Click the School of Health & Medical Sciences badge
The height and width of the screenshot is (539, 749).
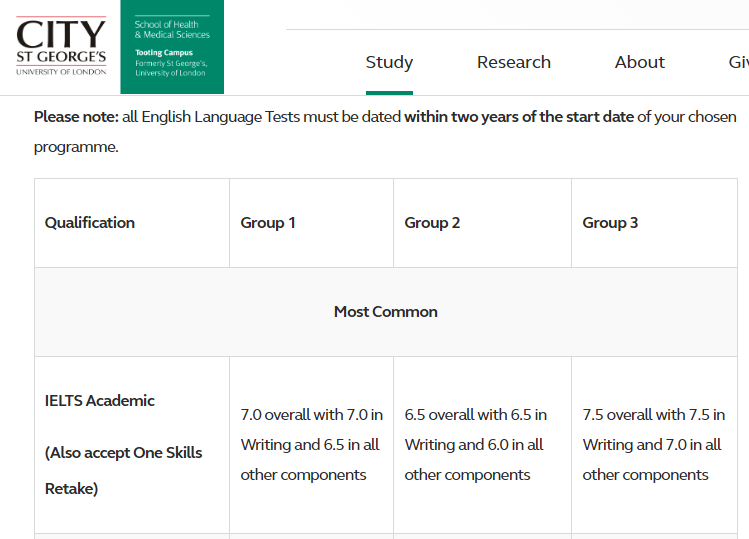172,47
